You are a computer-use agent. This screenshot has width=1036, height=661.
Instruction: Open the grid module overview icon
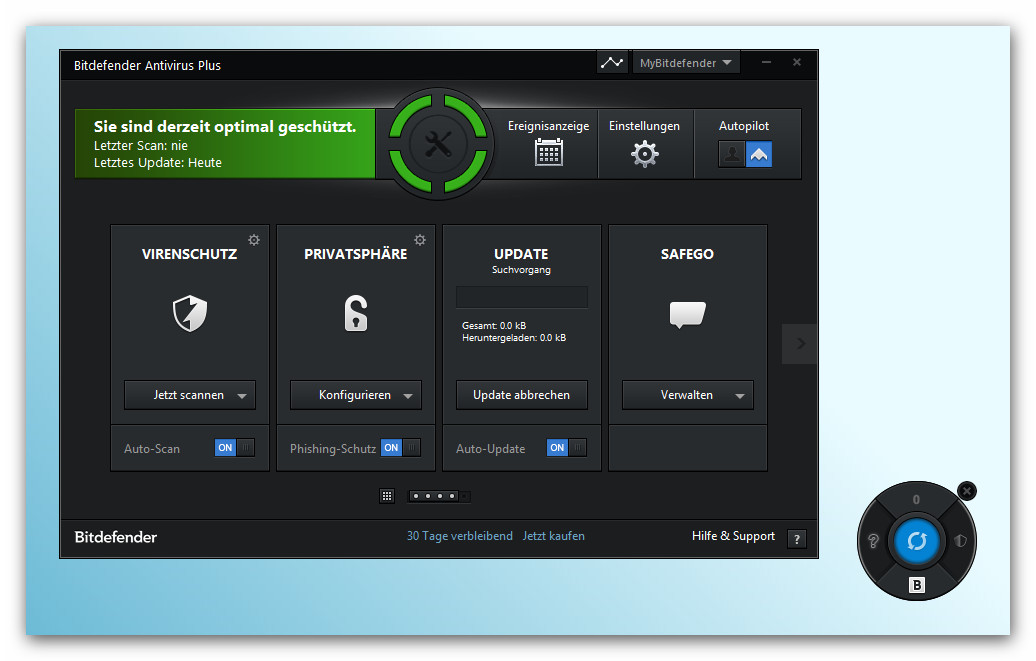387,495
